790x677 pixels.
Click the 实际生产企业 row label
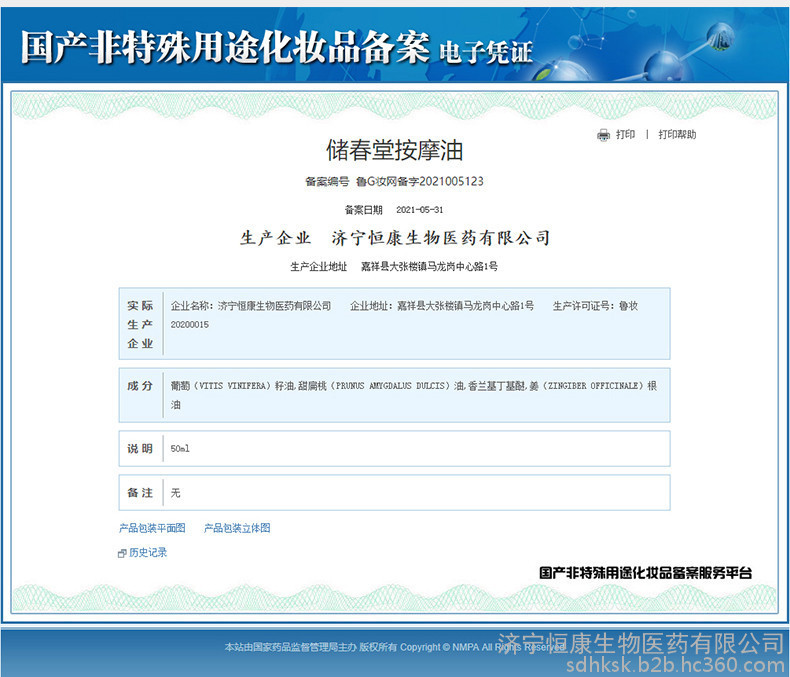[140, 324]
